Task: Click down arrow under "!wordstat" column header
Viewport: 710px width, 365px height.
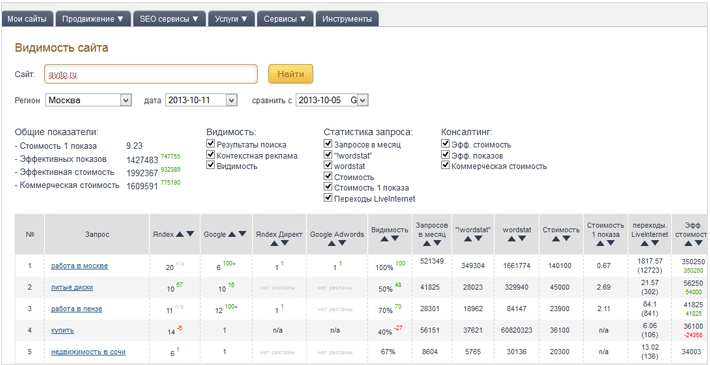Action: click(x=478, y=239)
